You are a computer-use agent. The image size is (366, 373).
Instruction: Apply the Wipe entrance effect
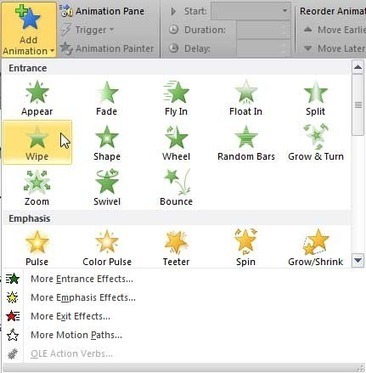coord(37,142)
